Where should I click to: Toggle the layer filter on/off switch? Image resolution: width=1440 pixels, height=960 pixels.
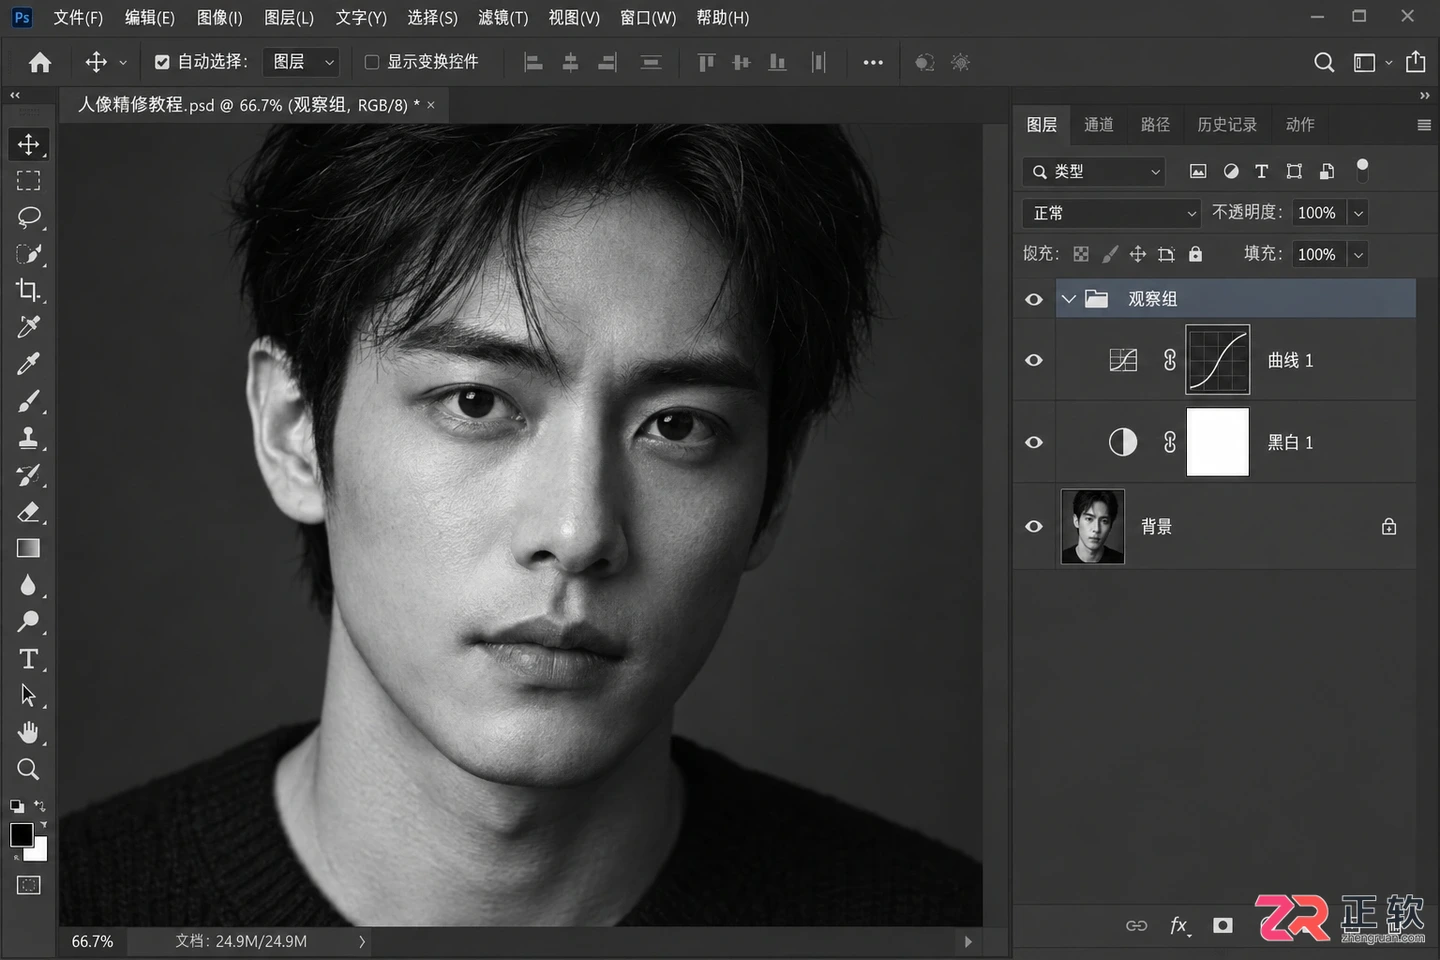(x=1362, y=171)
